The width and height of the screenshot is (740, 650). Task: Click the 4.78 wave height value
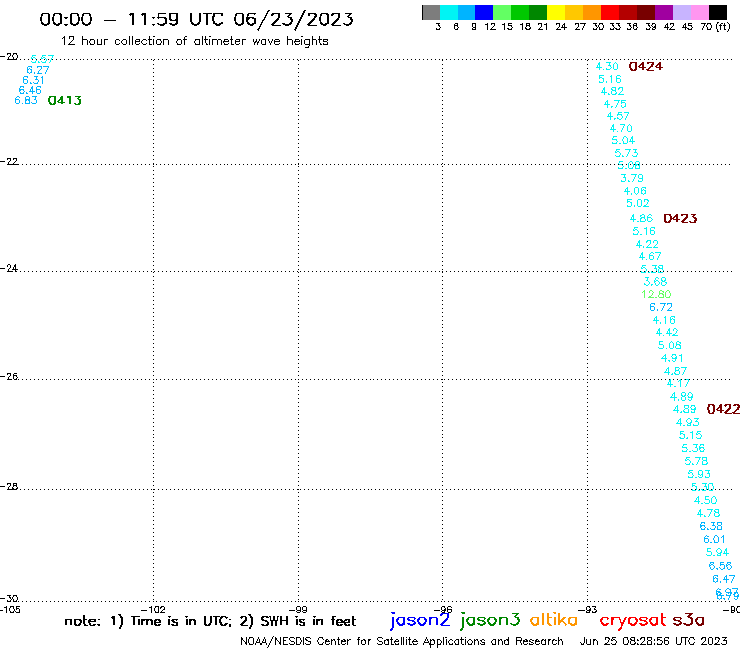pyautogui.click(x=708, y=514)
